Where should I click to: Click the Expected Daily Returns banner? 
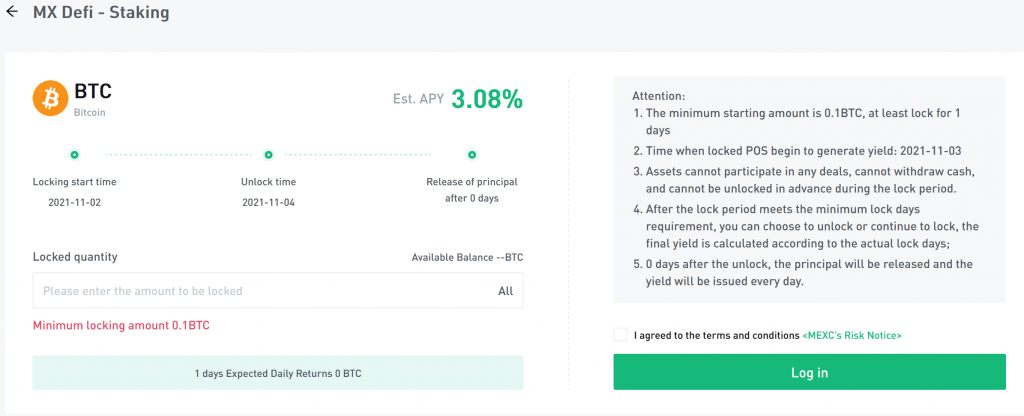(x=278, y=373)
